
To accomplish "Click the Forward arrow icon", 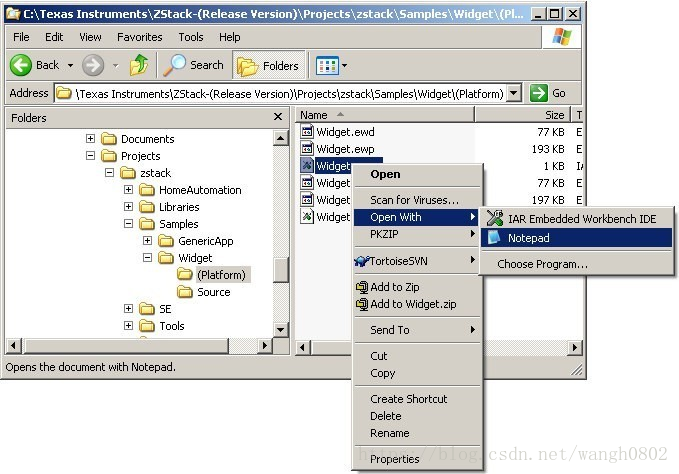I will coord(93,65).
